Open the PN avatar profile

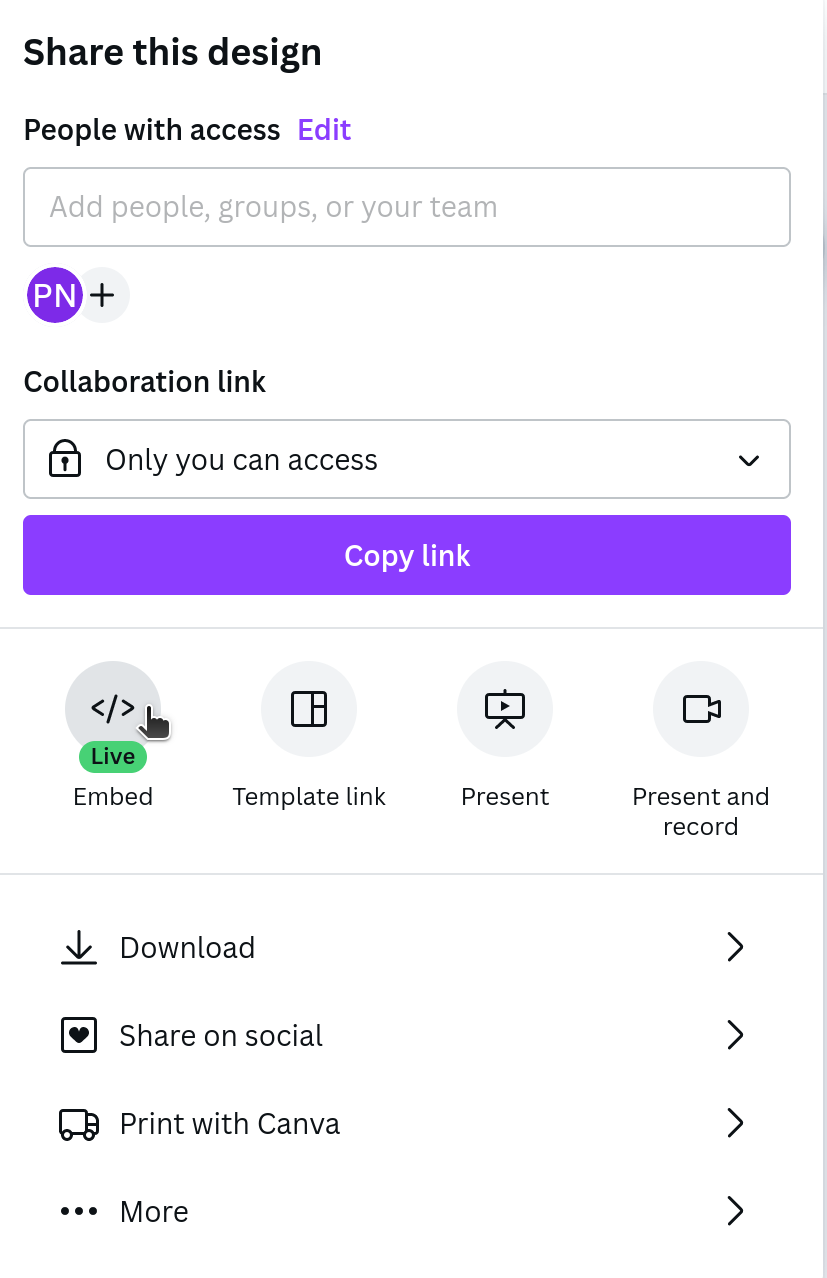[54, 295]
